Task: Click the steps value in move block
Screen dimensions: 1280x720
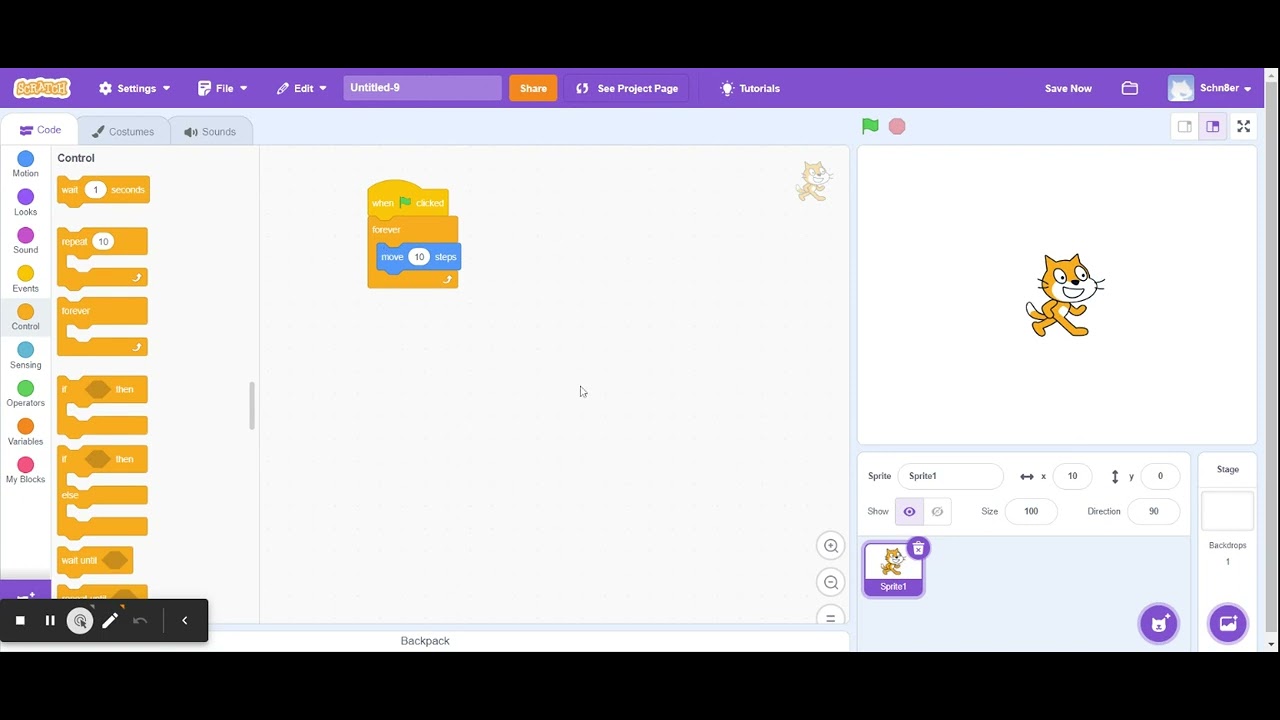Action: pyautogui.click(x=419, y=257)
